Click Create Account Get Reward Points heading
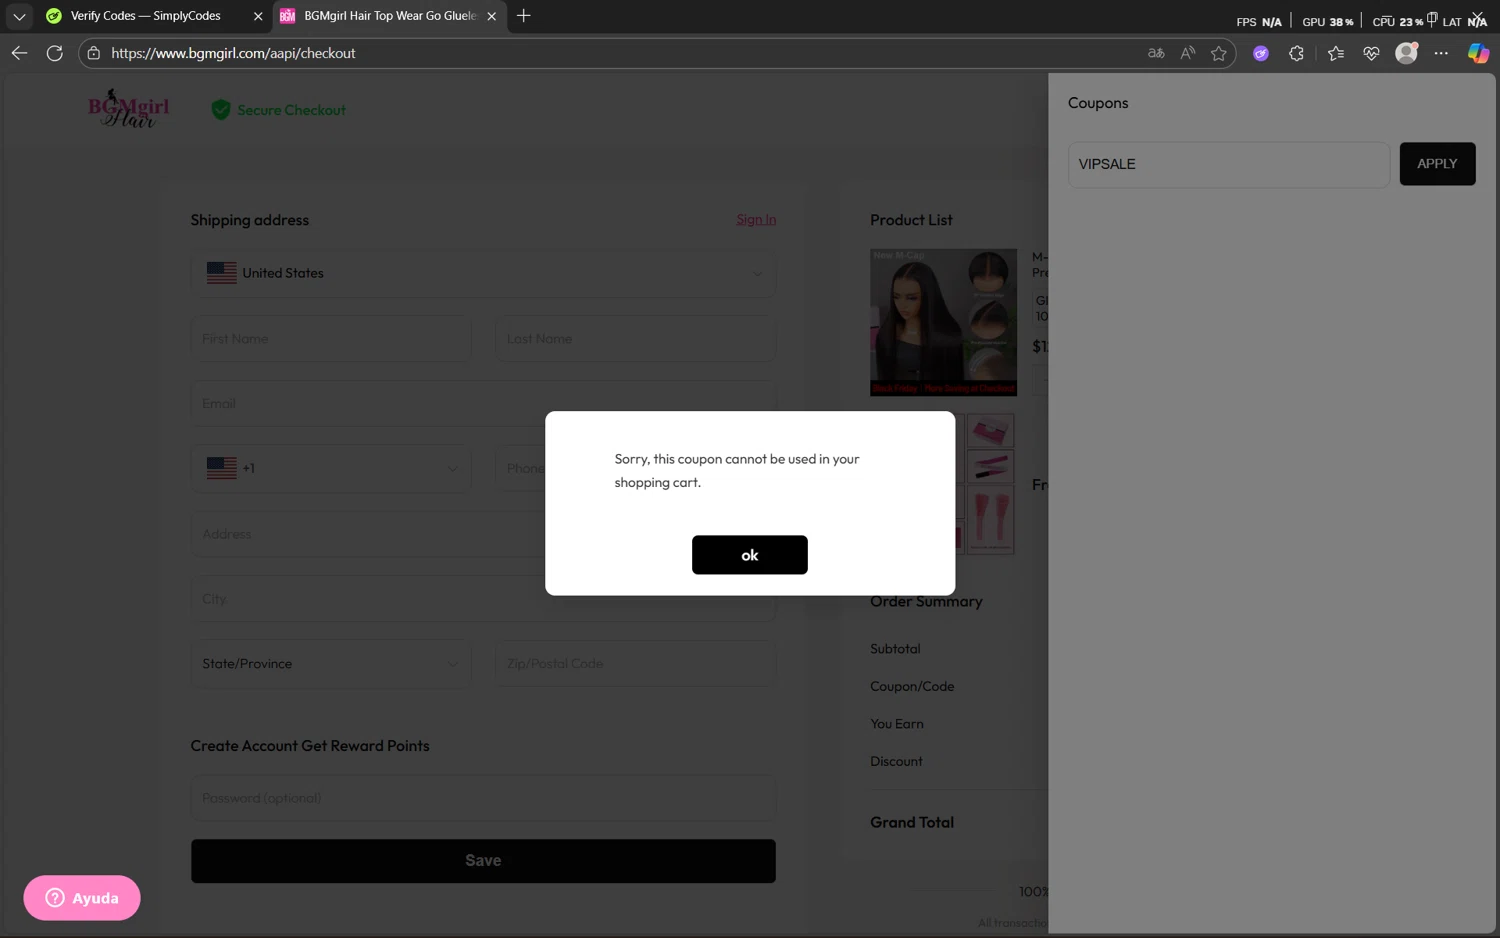The image size is (1500, 938). 310,746
